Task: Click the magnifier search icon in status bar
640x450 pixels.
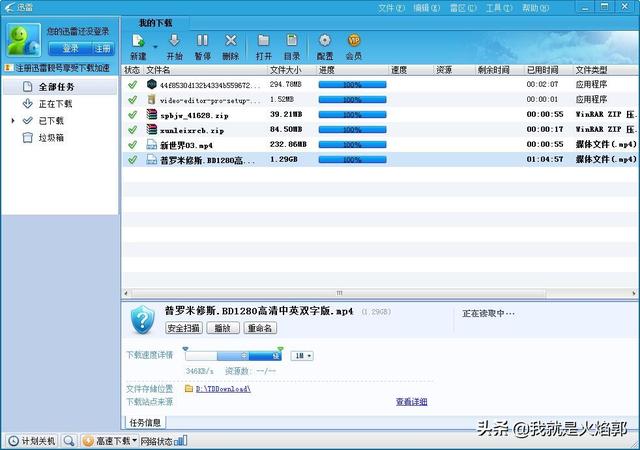Action: (x=69, y=441)
